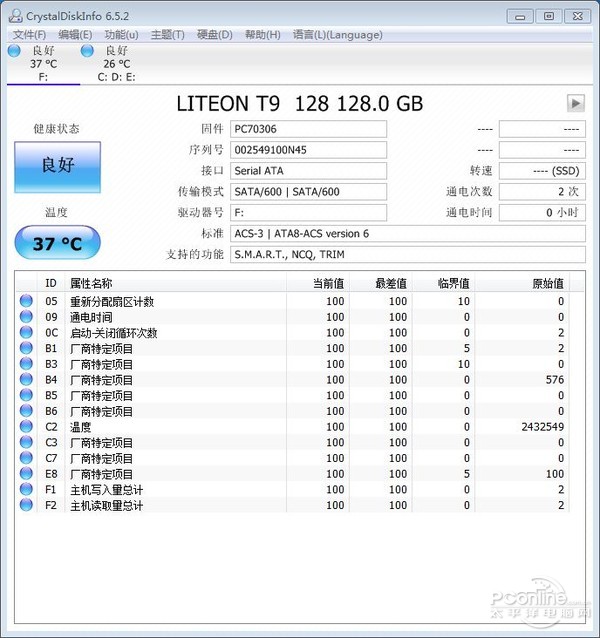Maximize the CrystalDiskInfo window
Screen dimensions: 600x638
(549, 16)
